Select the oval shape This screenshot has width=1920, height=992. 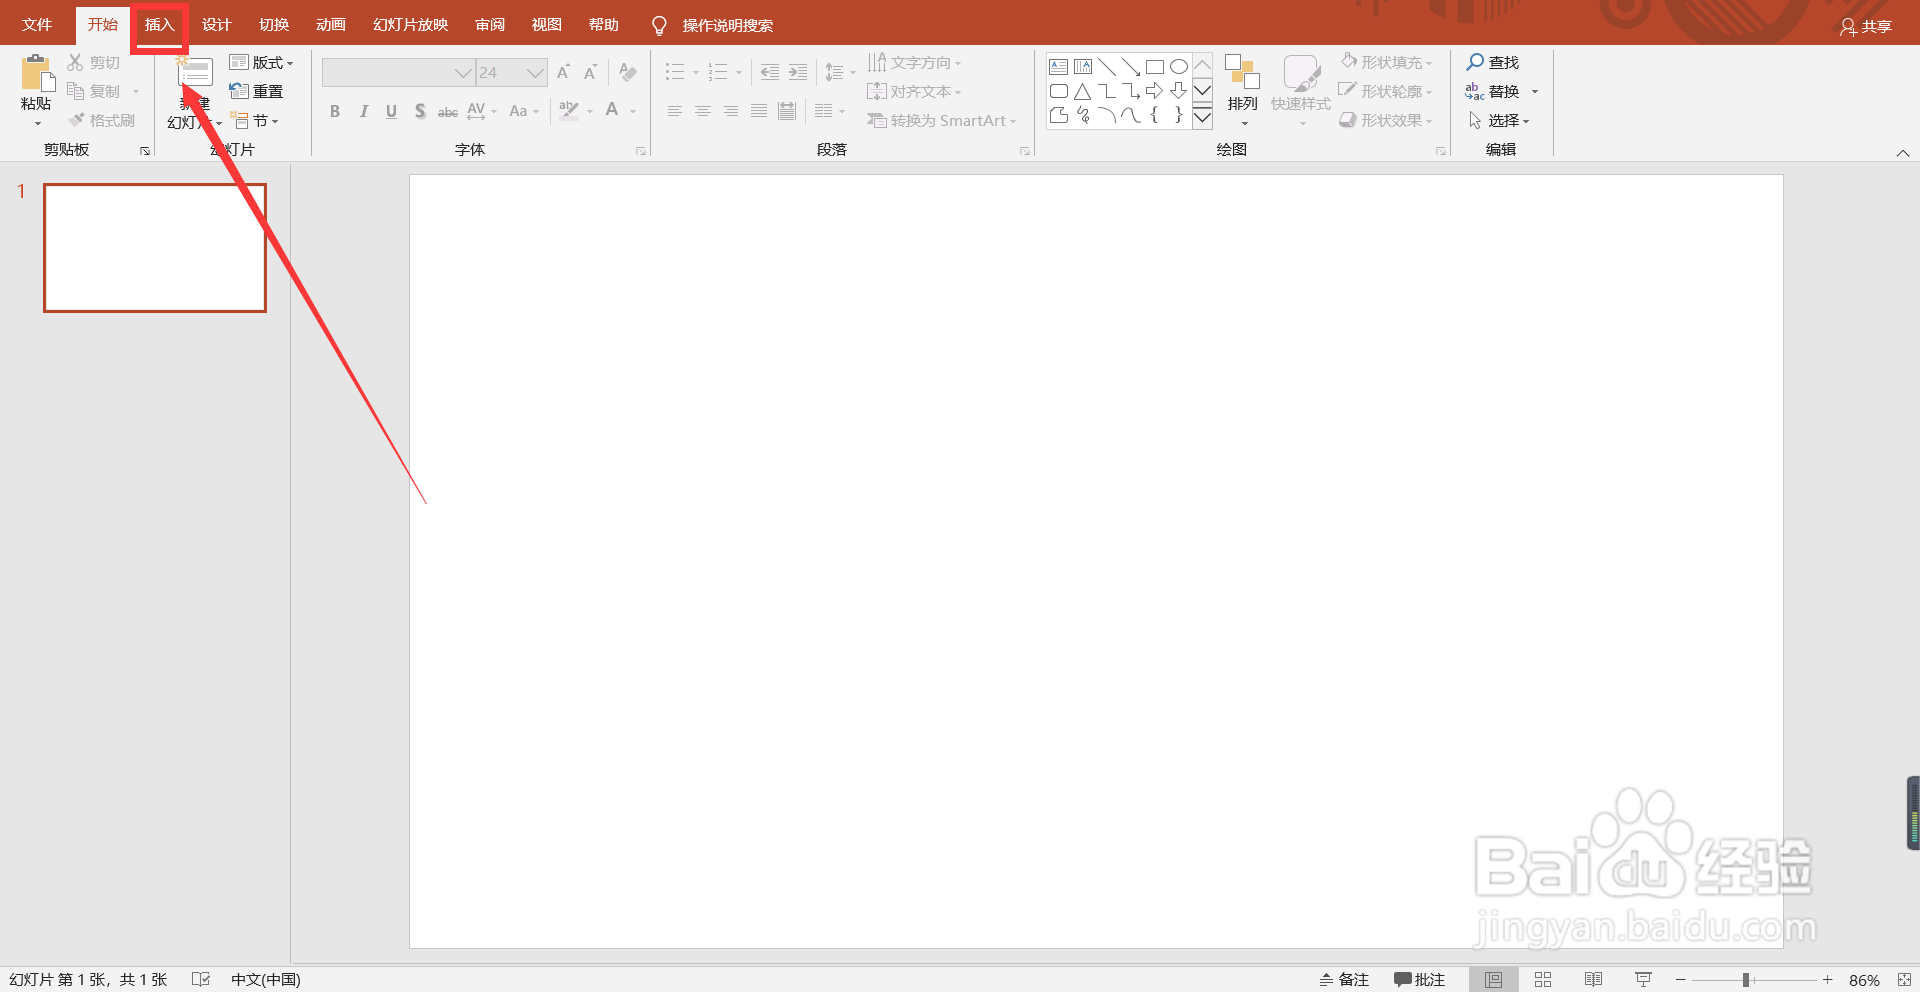[x=1179, y=67]
